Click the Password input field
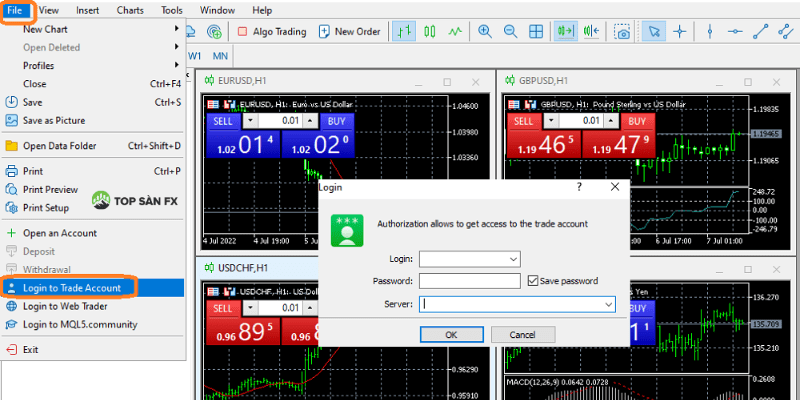Viewport: 800px width, 400px height. click(470, 281)
